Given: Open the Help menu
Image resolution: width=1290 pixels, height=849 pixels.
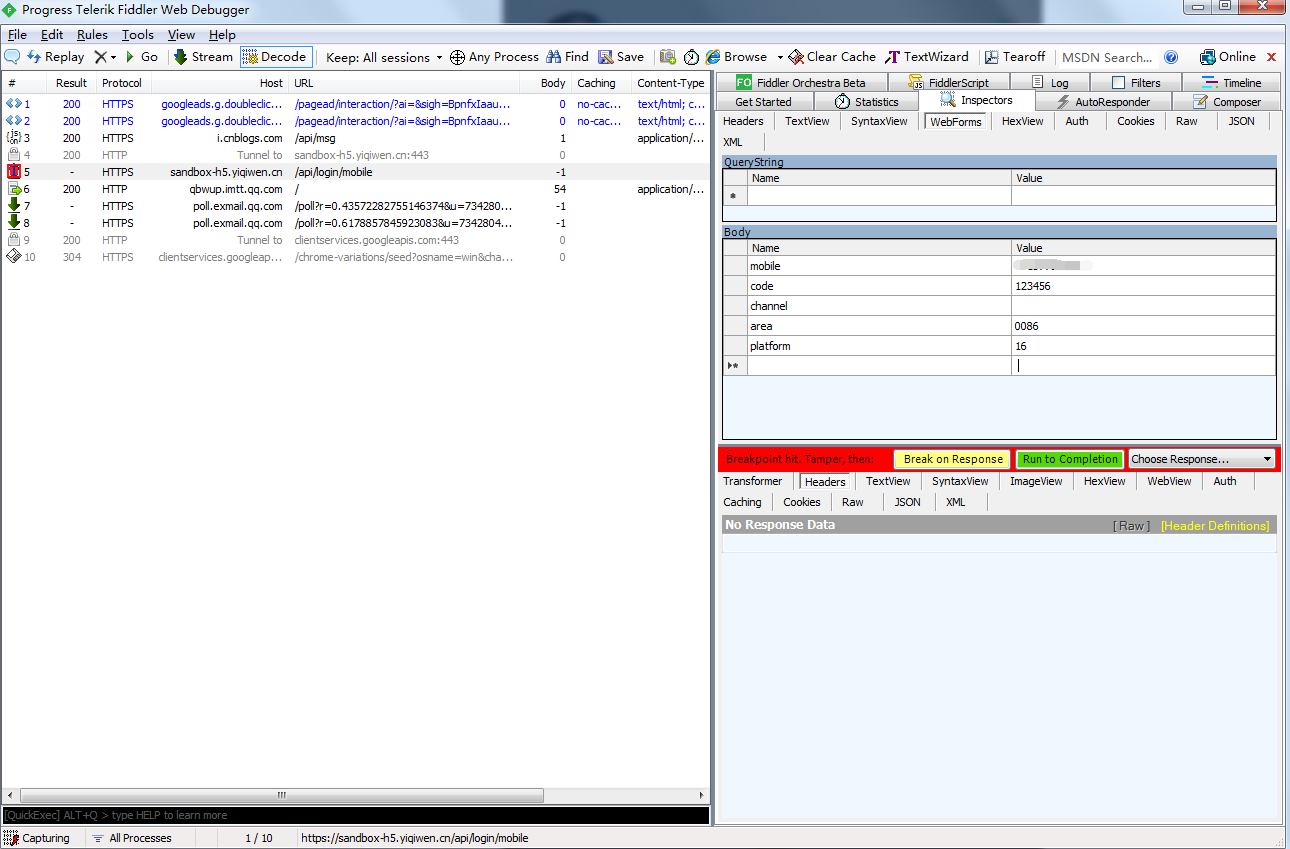Looking at the screenshot, I should tap(222, 35).
